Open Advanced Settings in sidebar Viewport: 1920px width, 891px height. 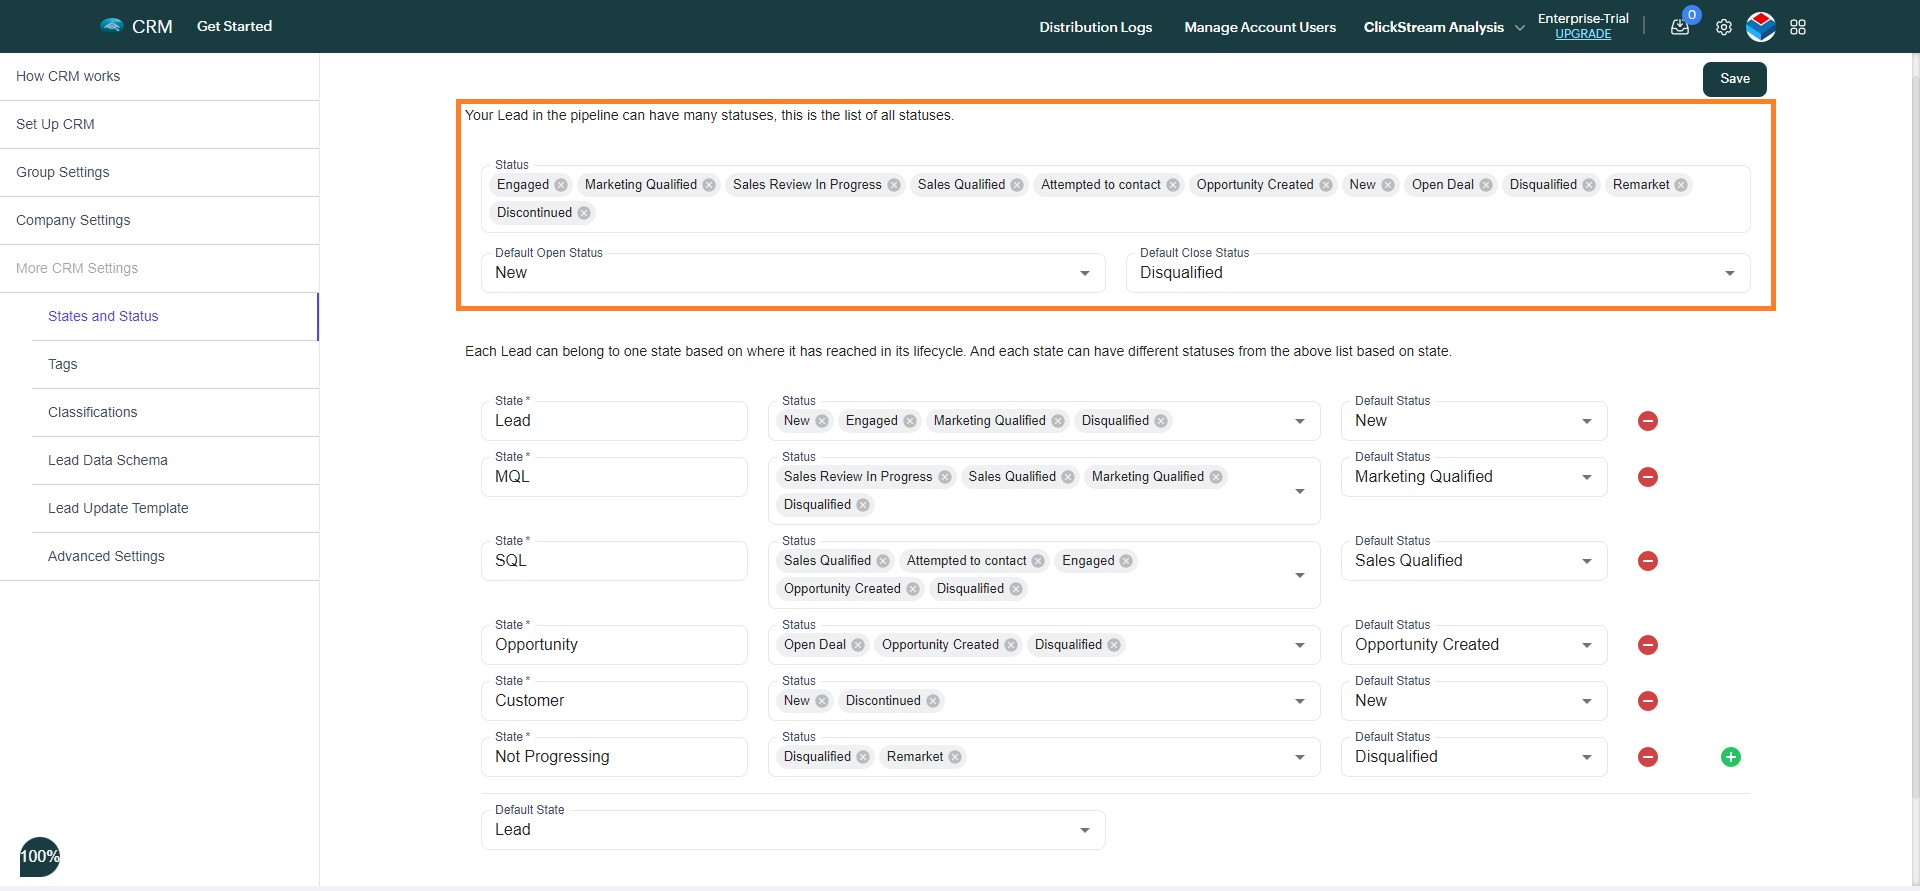point(175,556)
